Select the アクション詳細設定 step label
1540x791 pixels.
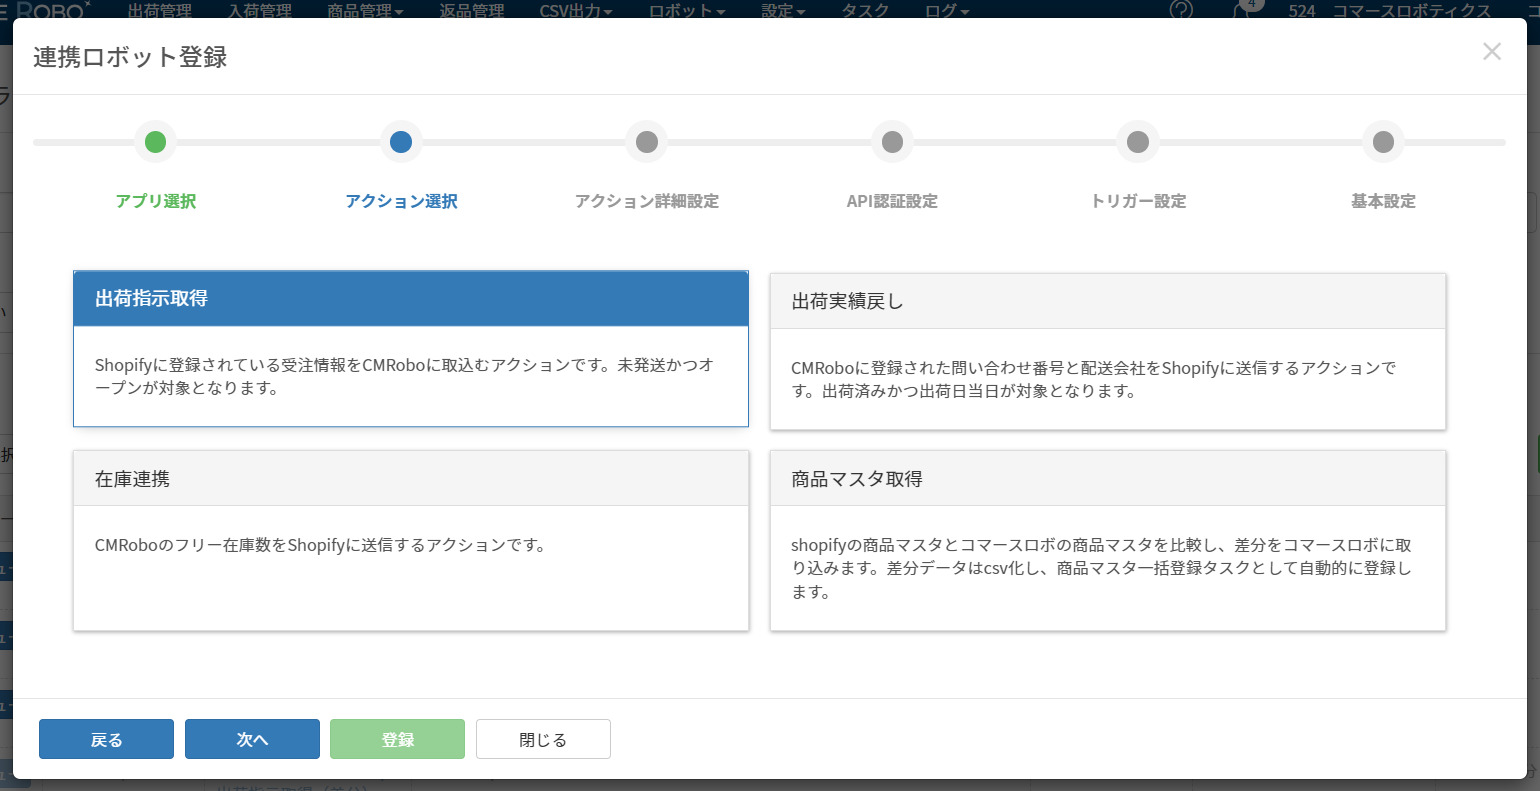(x=647, y=201)
